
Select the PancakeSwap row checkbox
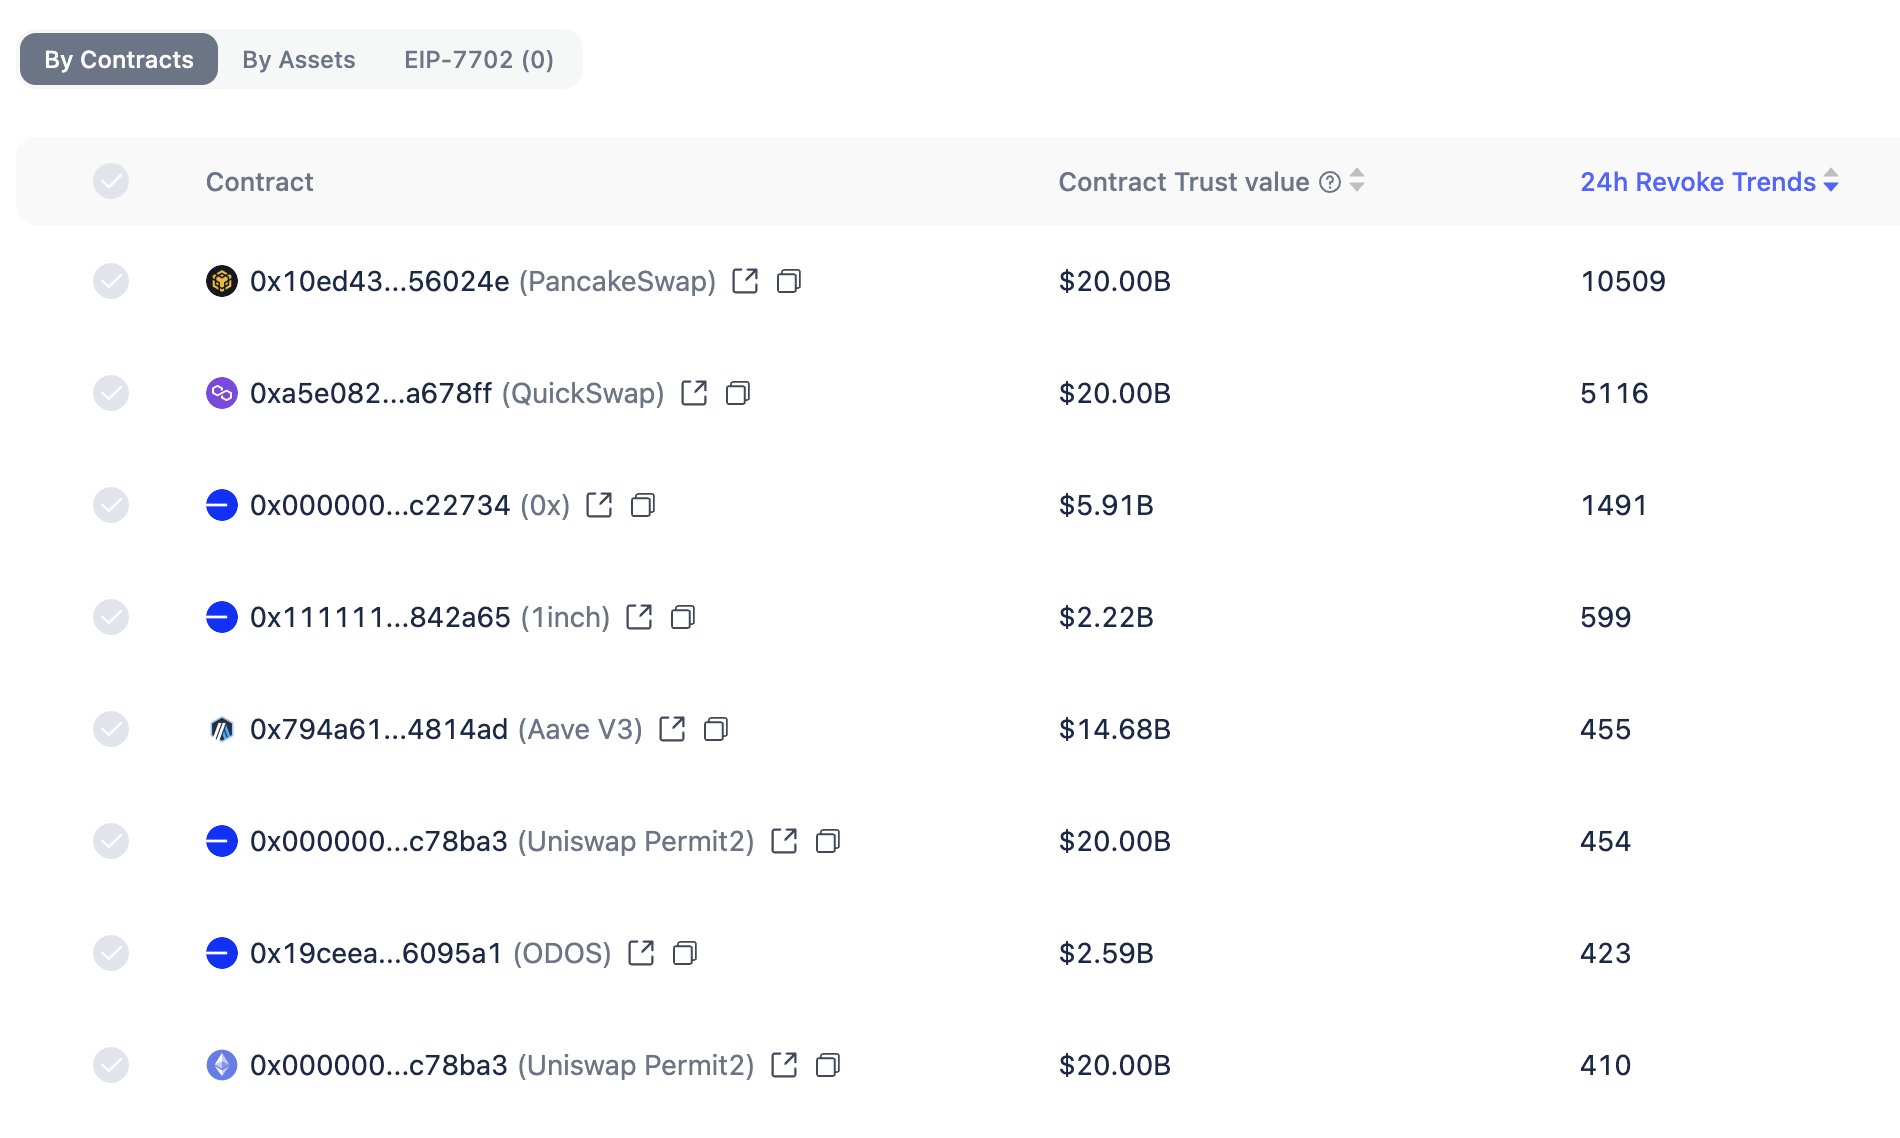(111, 281)
